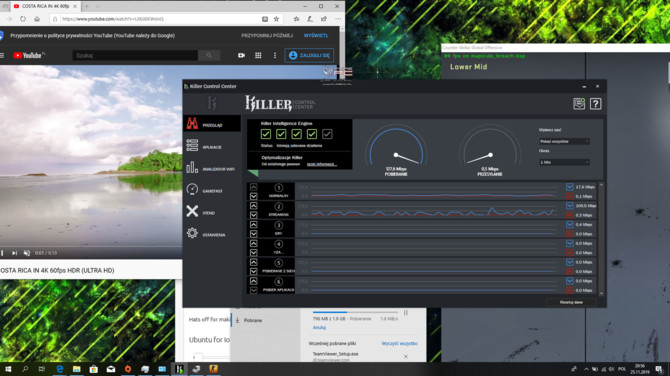Toggle the red upload icon showing 0.3 Mbps

point(570,215)
